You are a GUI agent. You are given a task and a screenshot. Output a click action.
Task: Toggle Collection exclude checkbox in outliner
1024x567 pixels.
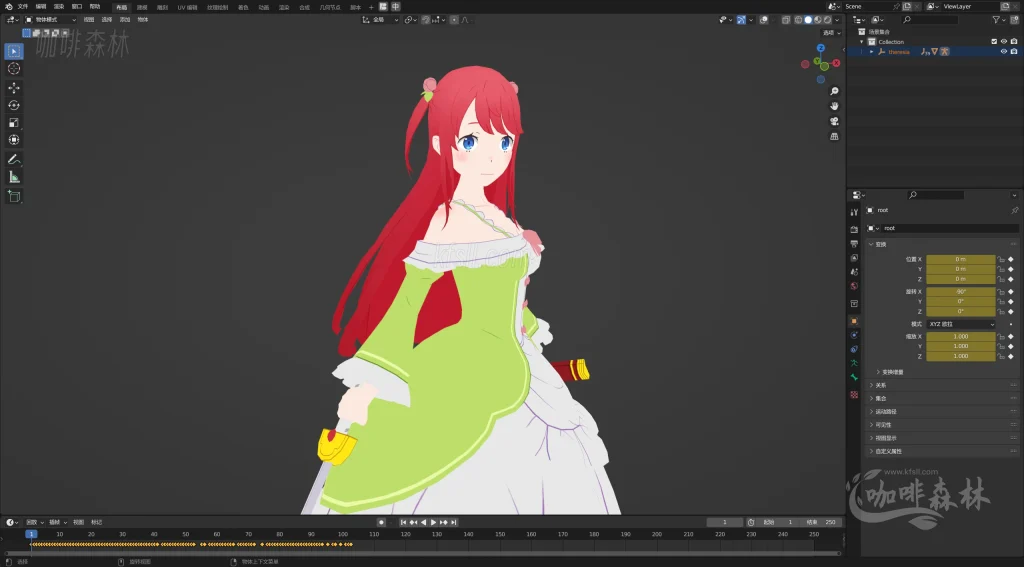[994, 41]
